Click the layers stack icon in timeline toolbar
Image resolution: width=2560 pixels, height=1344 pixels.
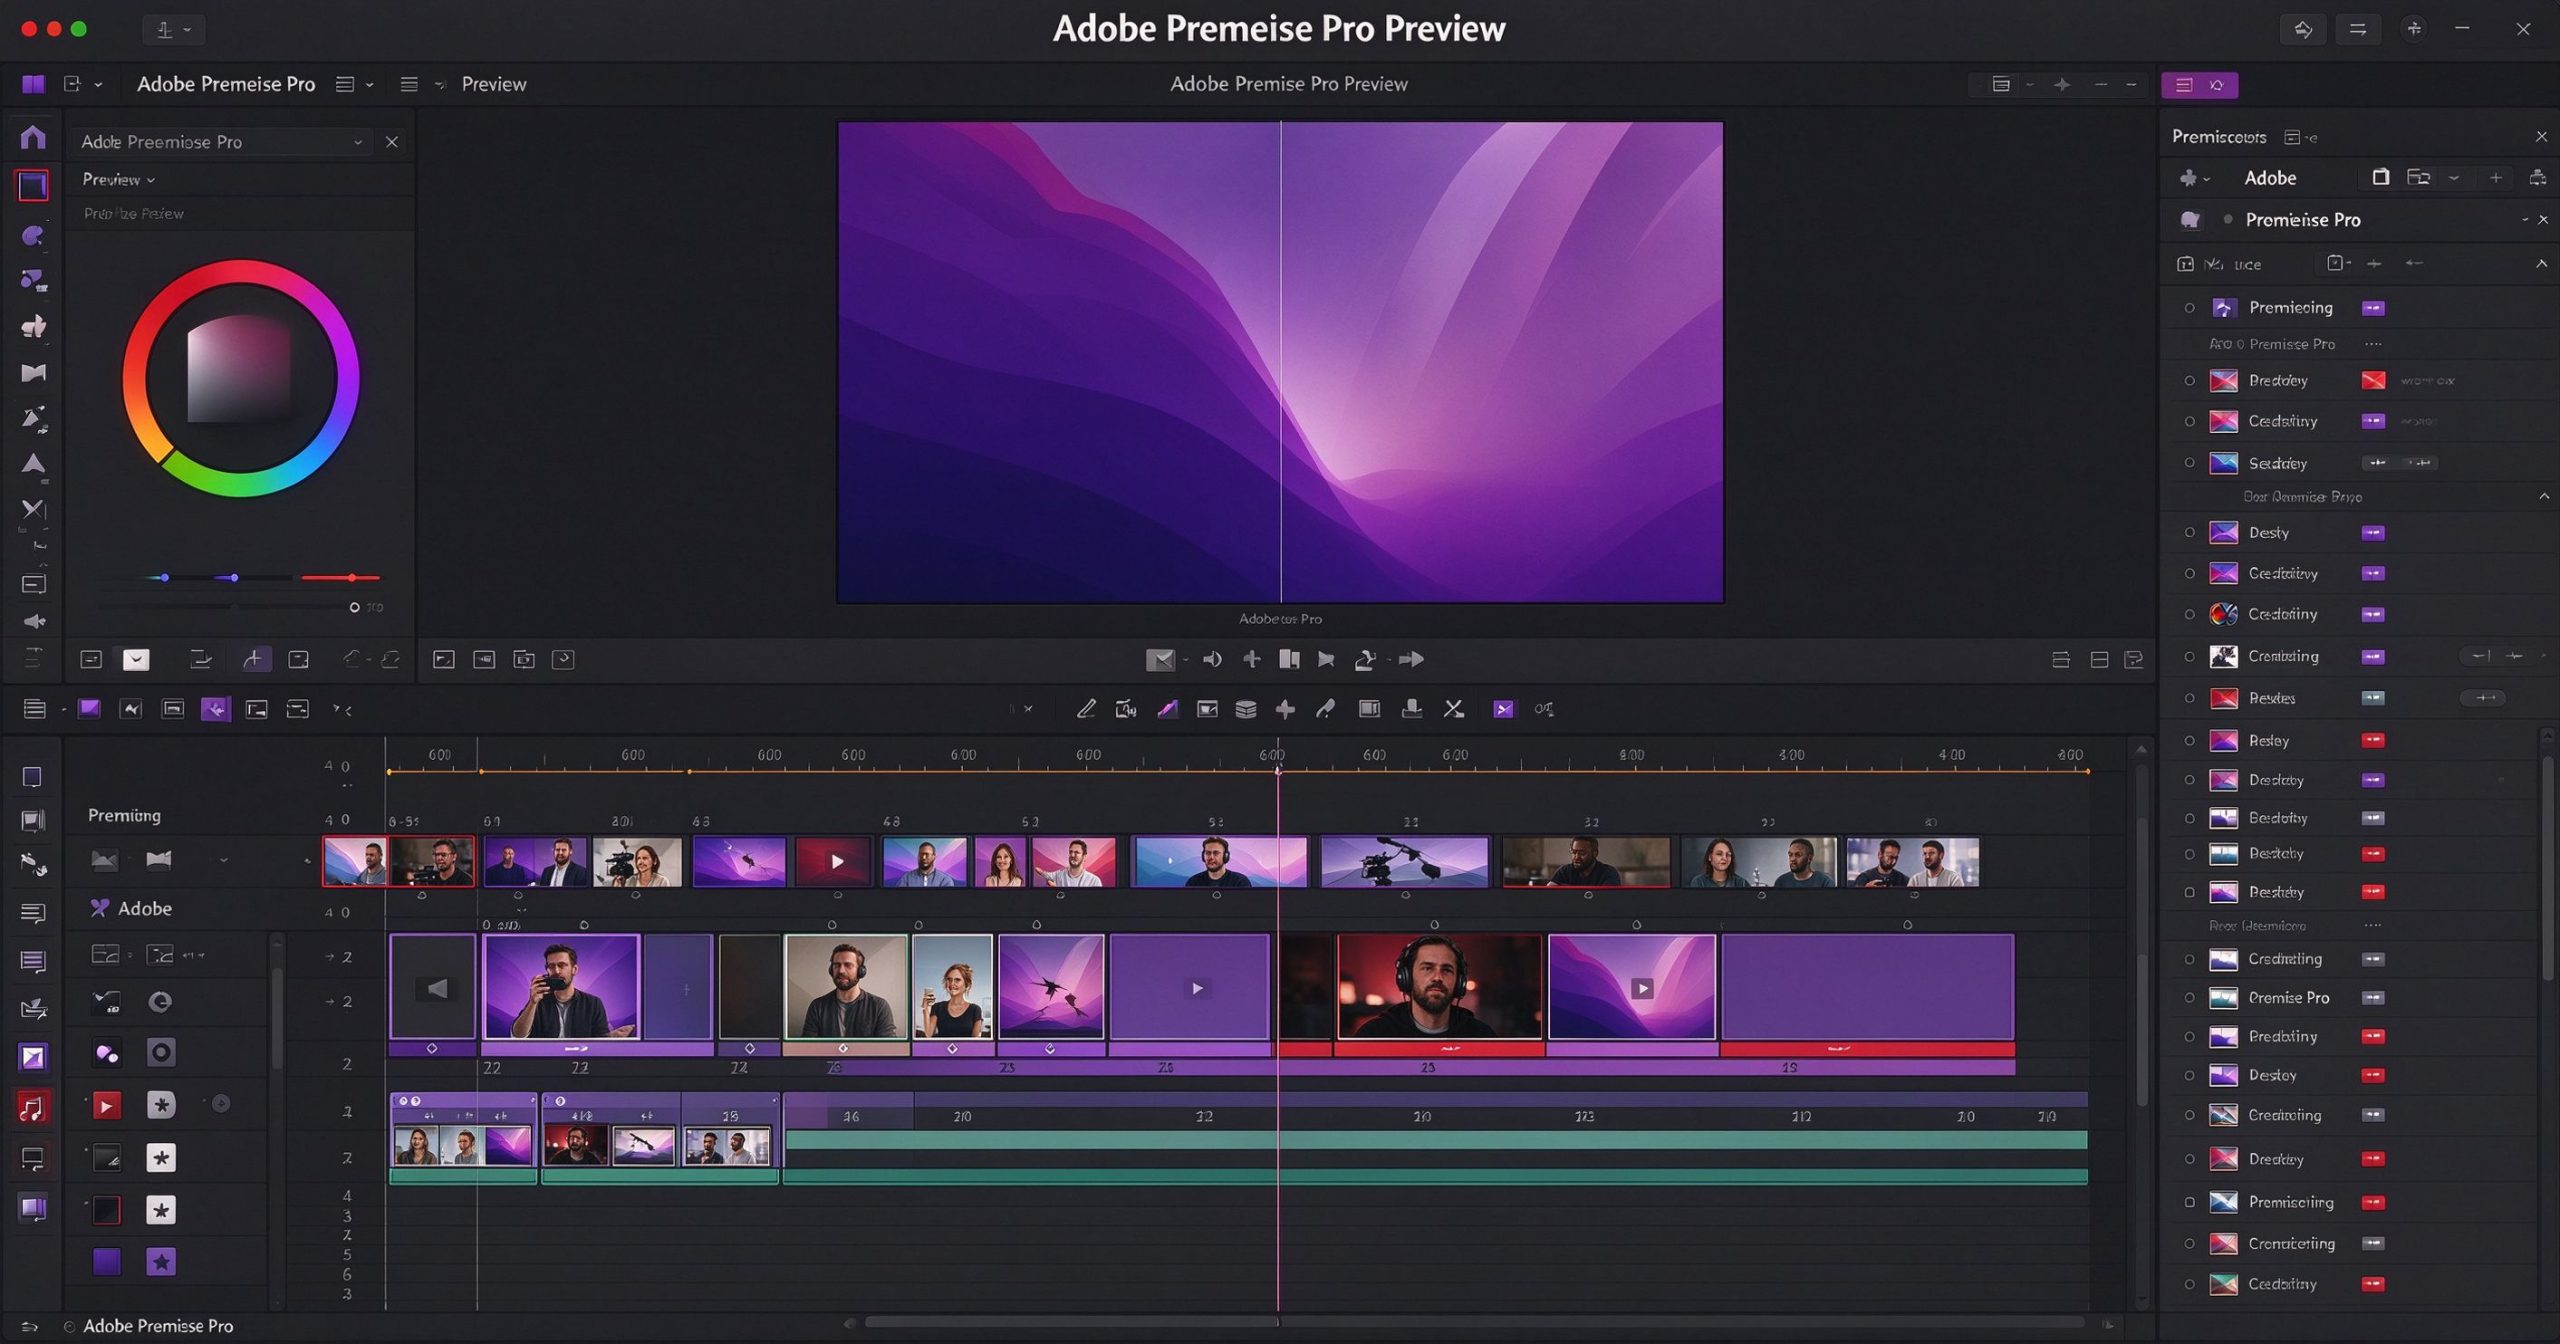coord(1246,709)
